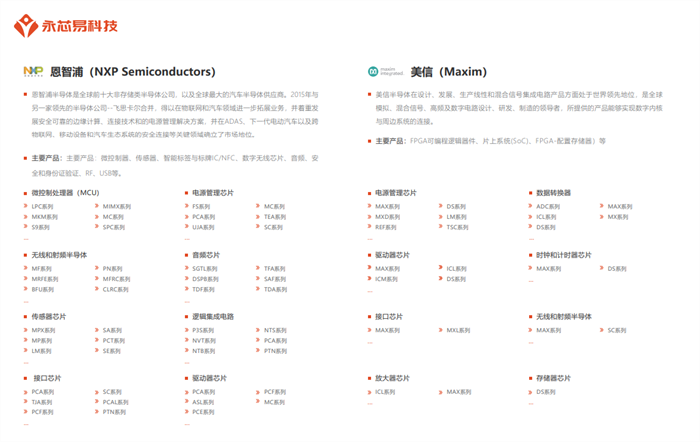Select the LPC系列 microcontroller link

[x=42, y=206]
